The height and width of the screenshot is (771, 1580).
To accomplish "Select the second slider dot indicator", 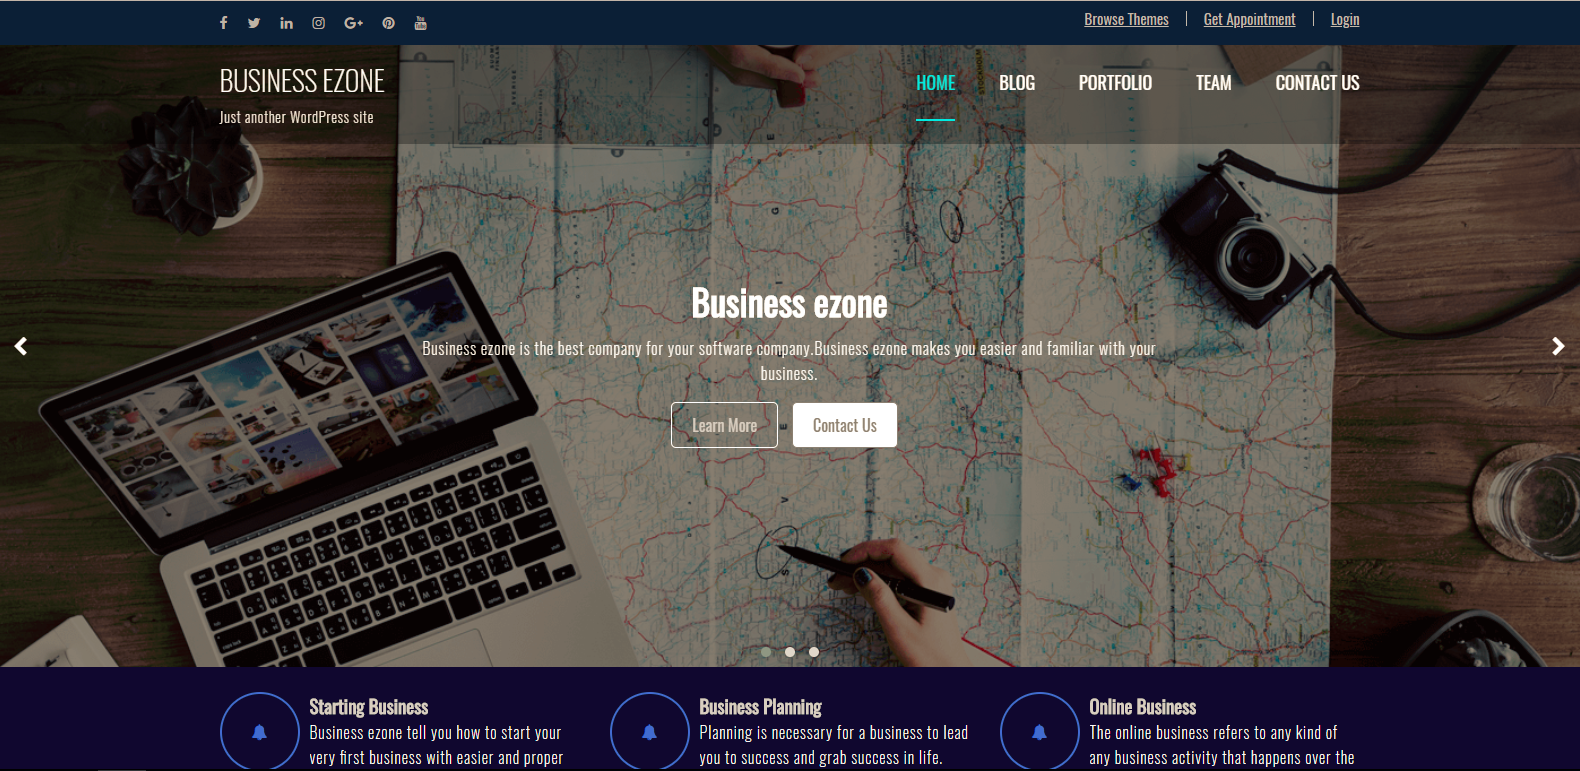I will (x=790, y=652).
